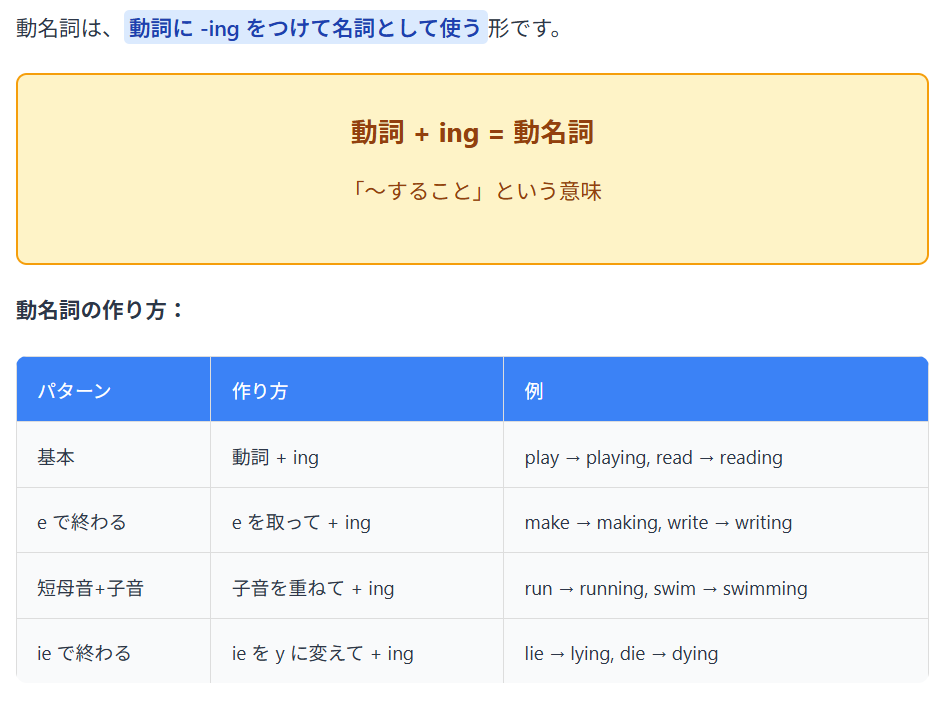Click the "パターン" table column header
The image size is (946, 718).
pos(74,391)
